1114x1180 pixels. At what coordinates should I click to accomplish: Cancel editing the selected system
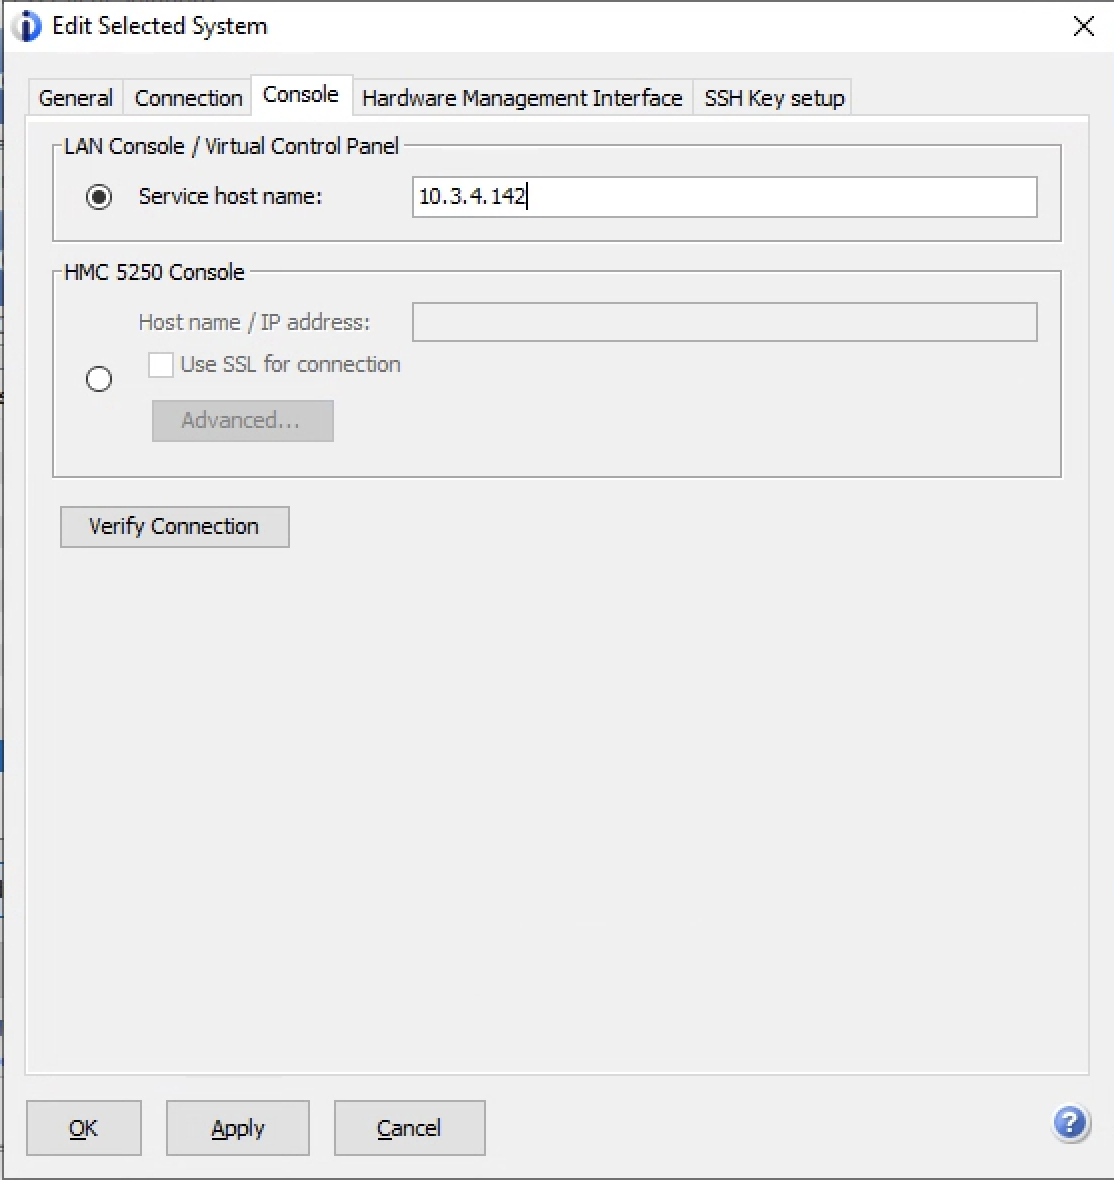click(409, 1128)
